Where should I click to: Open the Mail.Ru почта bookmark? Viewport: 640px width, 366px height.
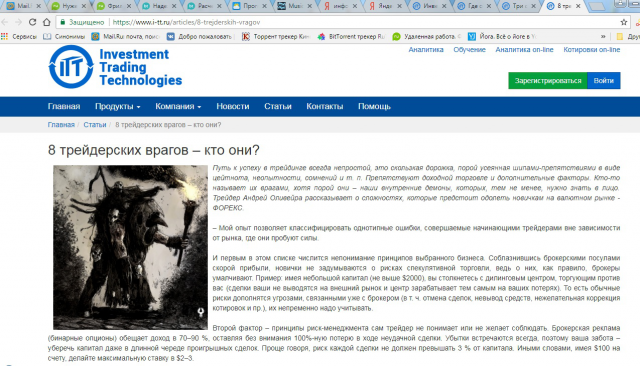pyautogui.click(x=125, y=36)
